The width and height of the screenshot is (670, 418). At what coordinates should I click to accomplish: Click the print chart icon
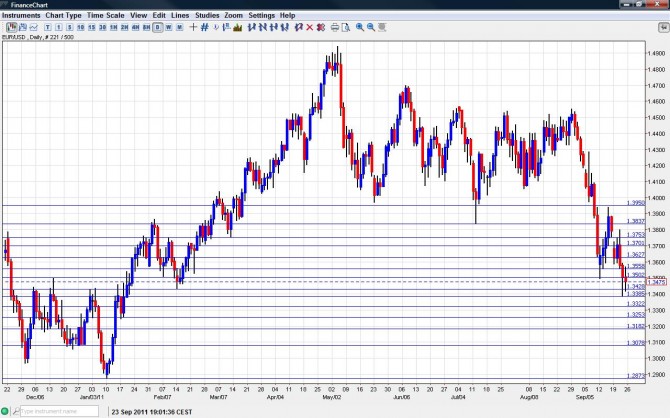point(335,27)
